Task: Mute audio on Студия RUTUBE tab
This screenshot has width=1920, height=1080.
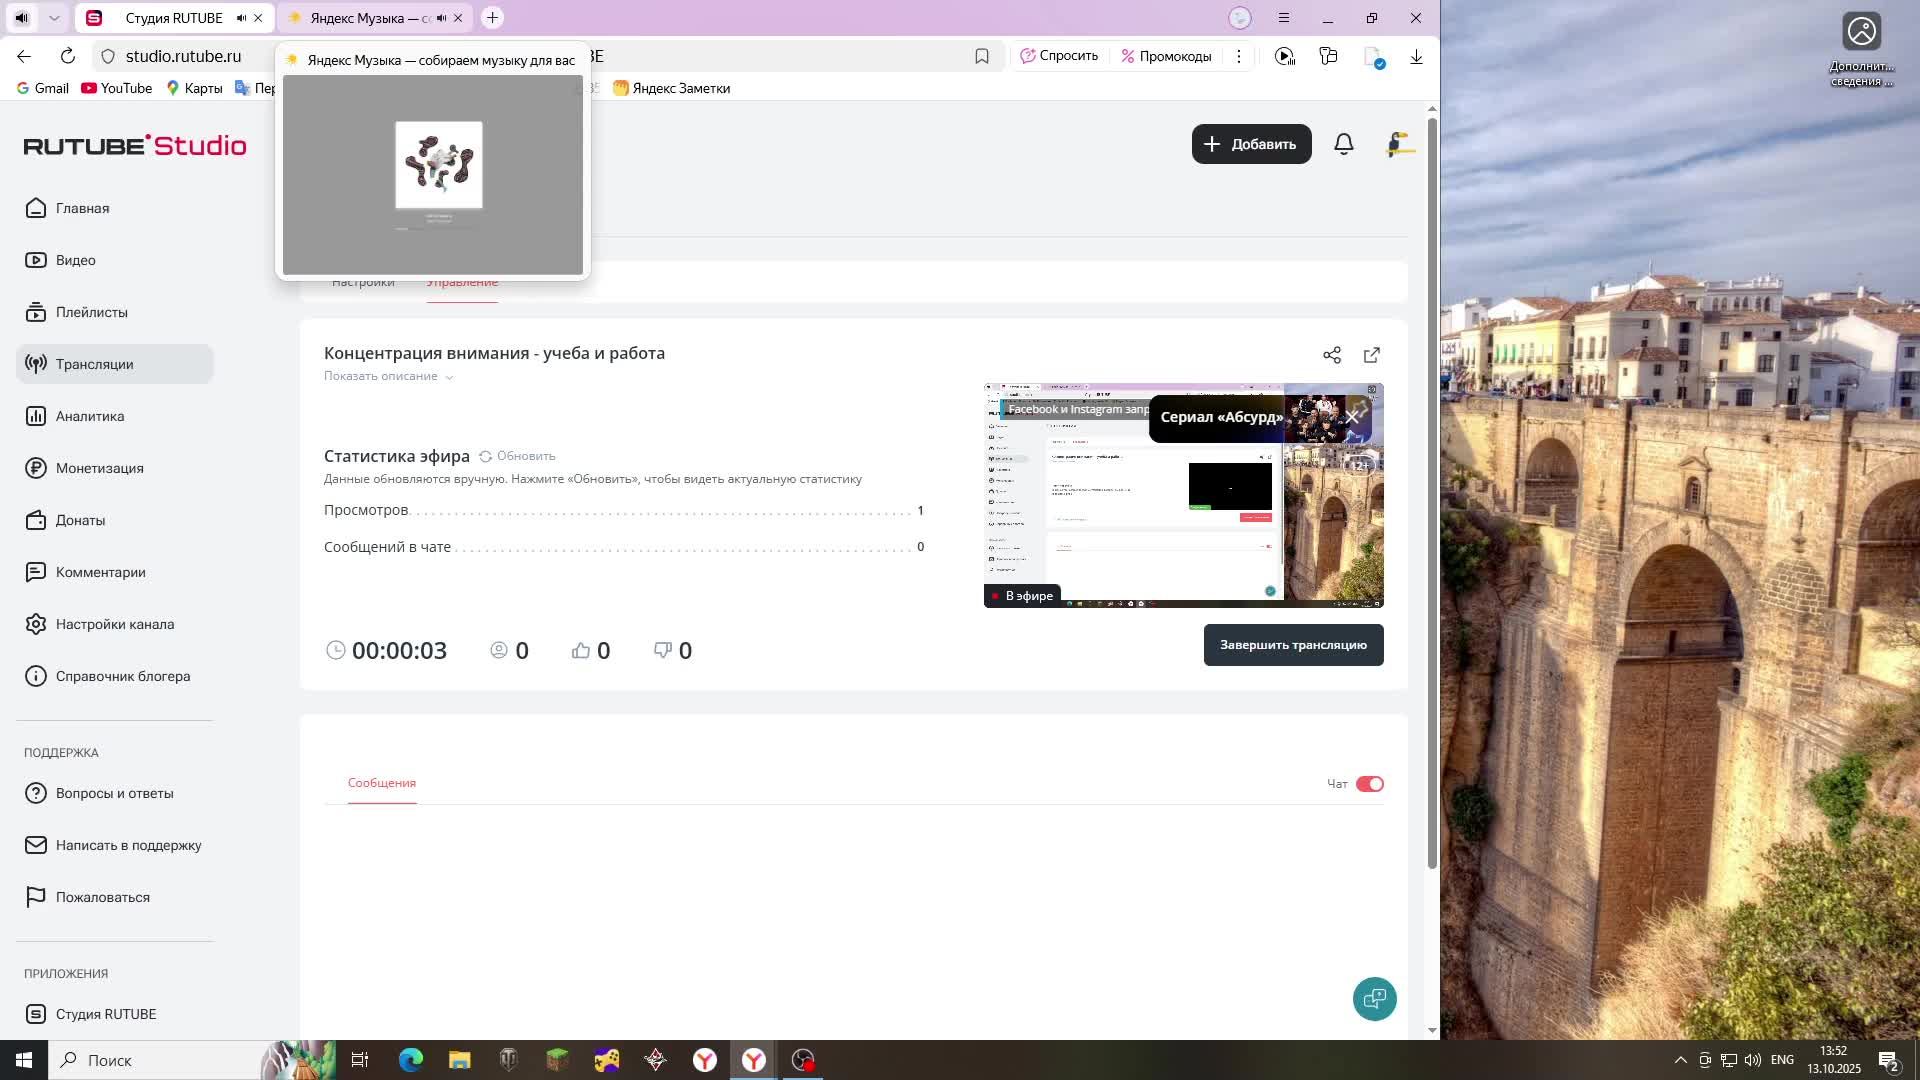Action: pyautogui.click(x=241, y=18)
